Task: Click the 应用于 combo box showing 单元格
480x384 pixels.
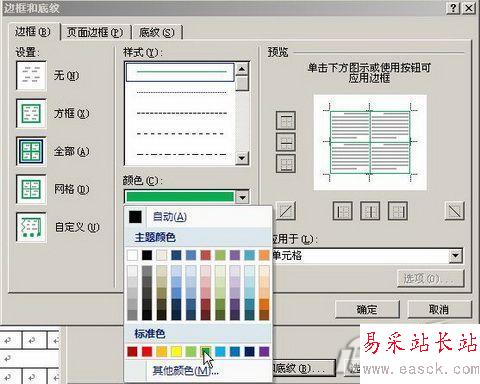Action: (367, 256)
